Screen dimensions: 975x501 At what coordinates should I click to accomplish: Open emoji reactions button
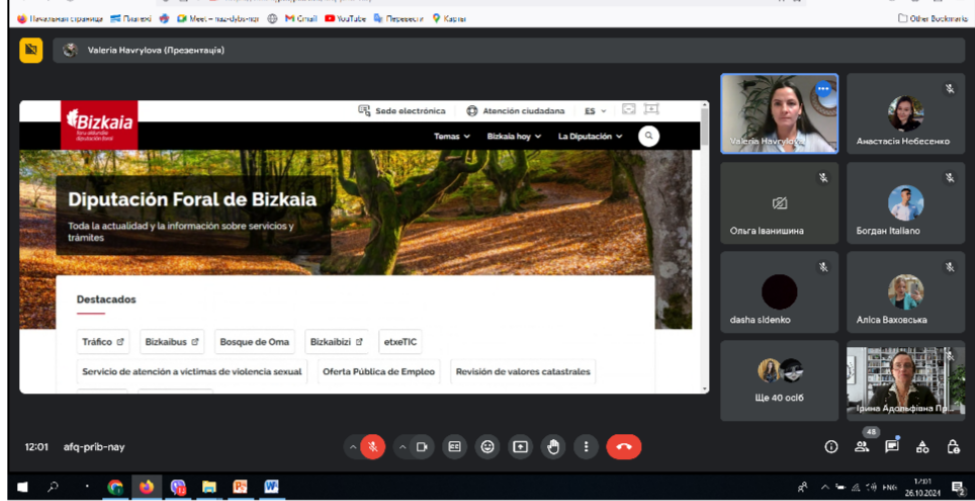tap(488, 446)
